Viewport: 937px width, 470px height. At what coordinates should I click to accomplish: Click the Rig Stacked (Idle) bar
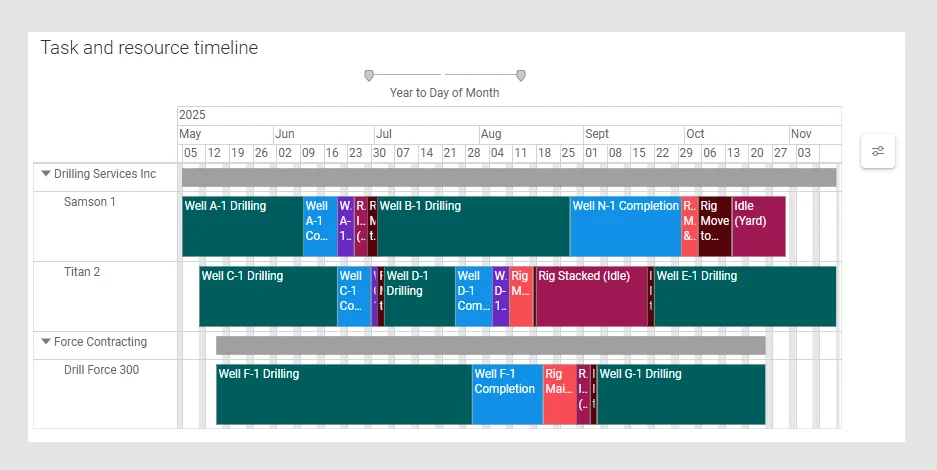pos(591,297)
